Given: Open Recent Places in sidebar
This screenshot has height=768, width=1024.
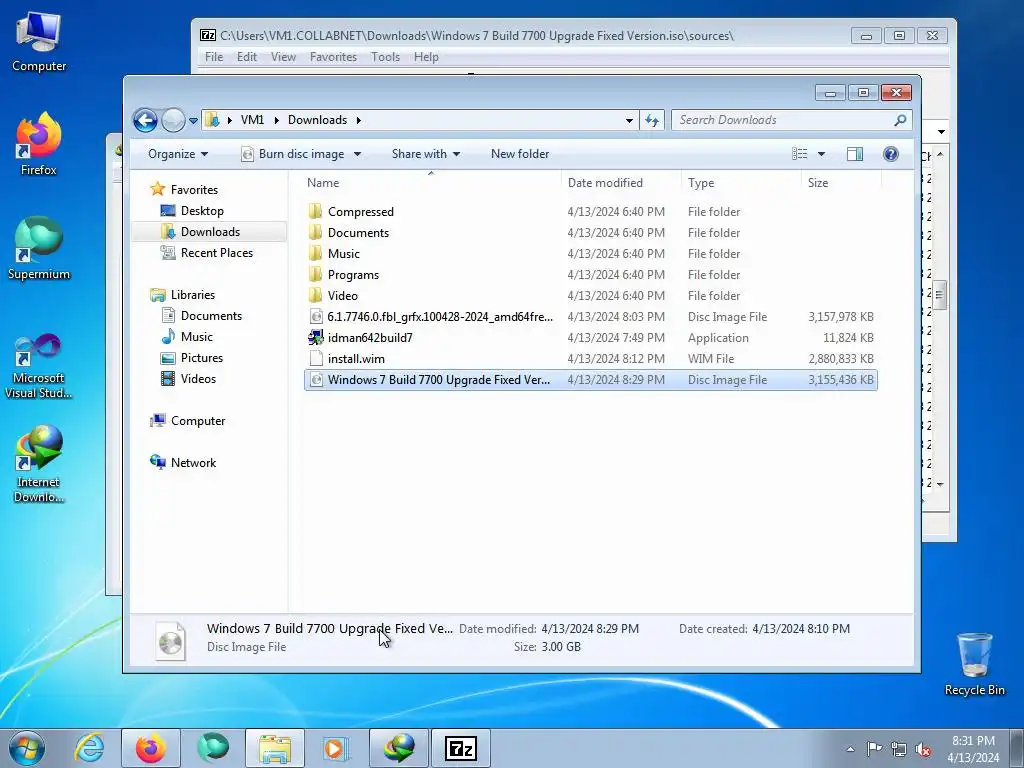Looking at the screenshot, I should [216, 253].
